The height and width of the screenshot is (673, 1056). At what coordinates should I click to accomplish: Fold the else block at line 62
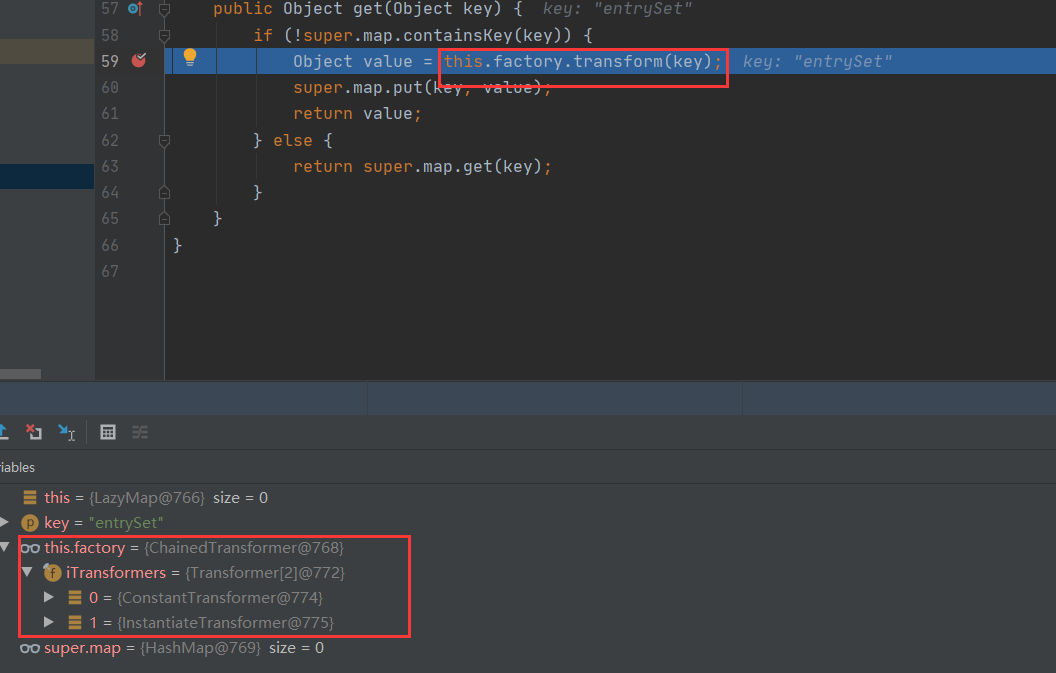[x=163, y=140]
